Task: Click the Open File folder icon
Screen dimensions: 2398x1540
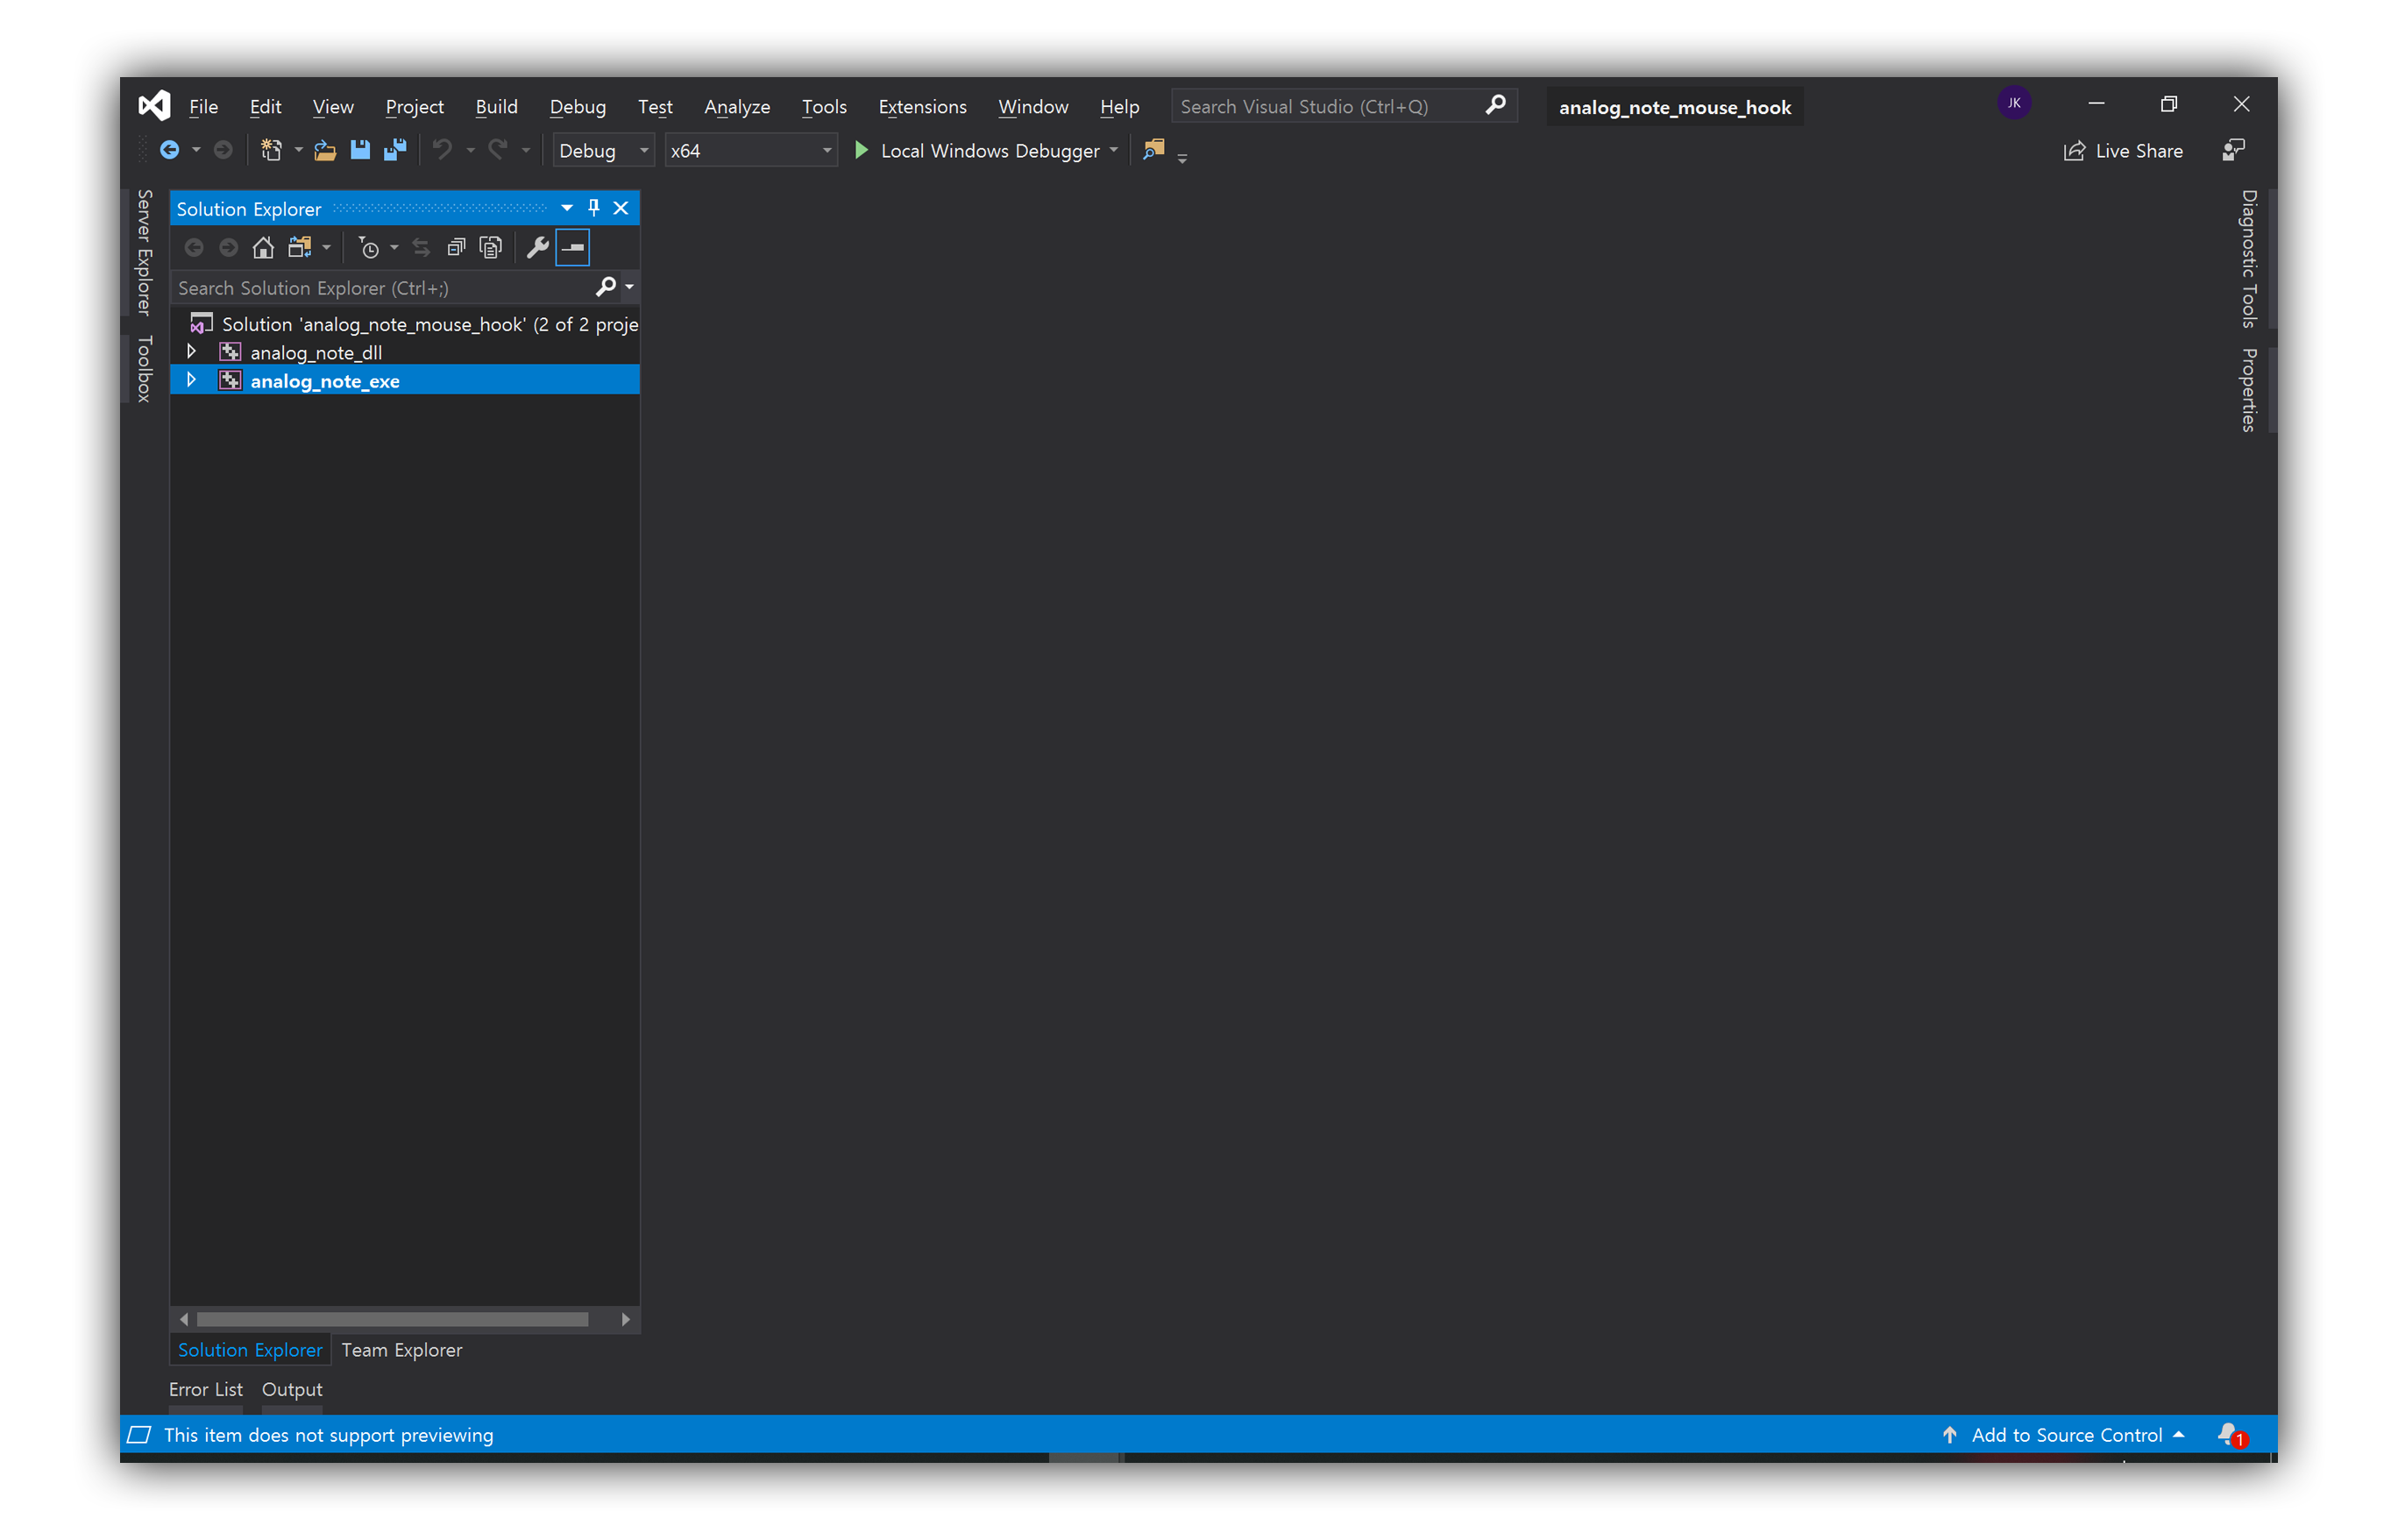Action: (325, 150)
